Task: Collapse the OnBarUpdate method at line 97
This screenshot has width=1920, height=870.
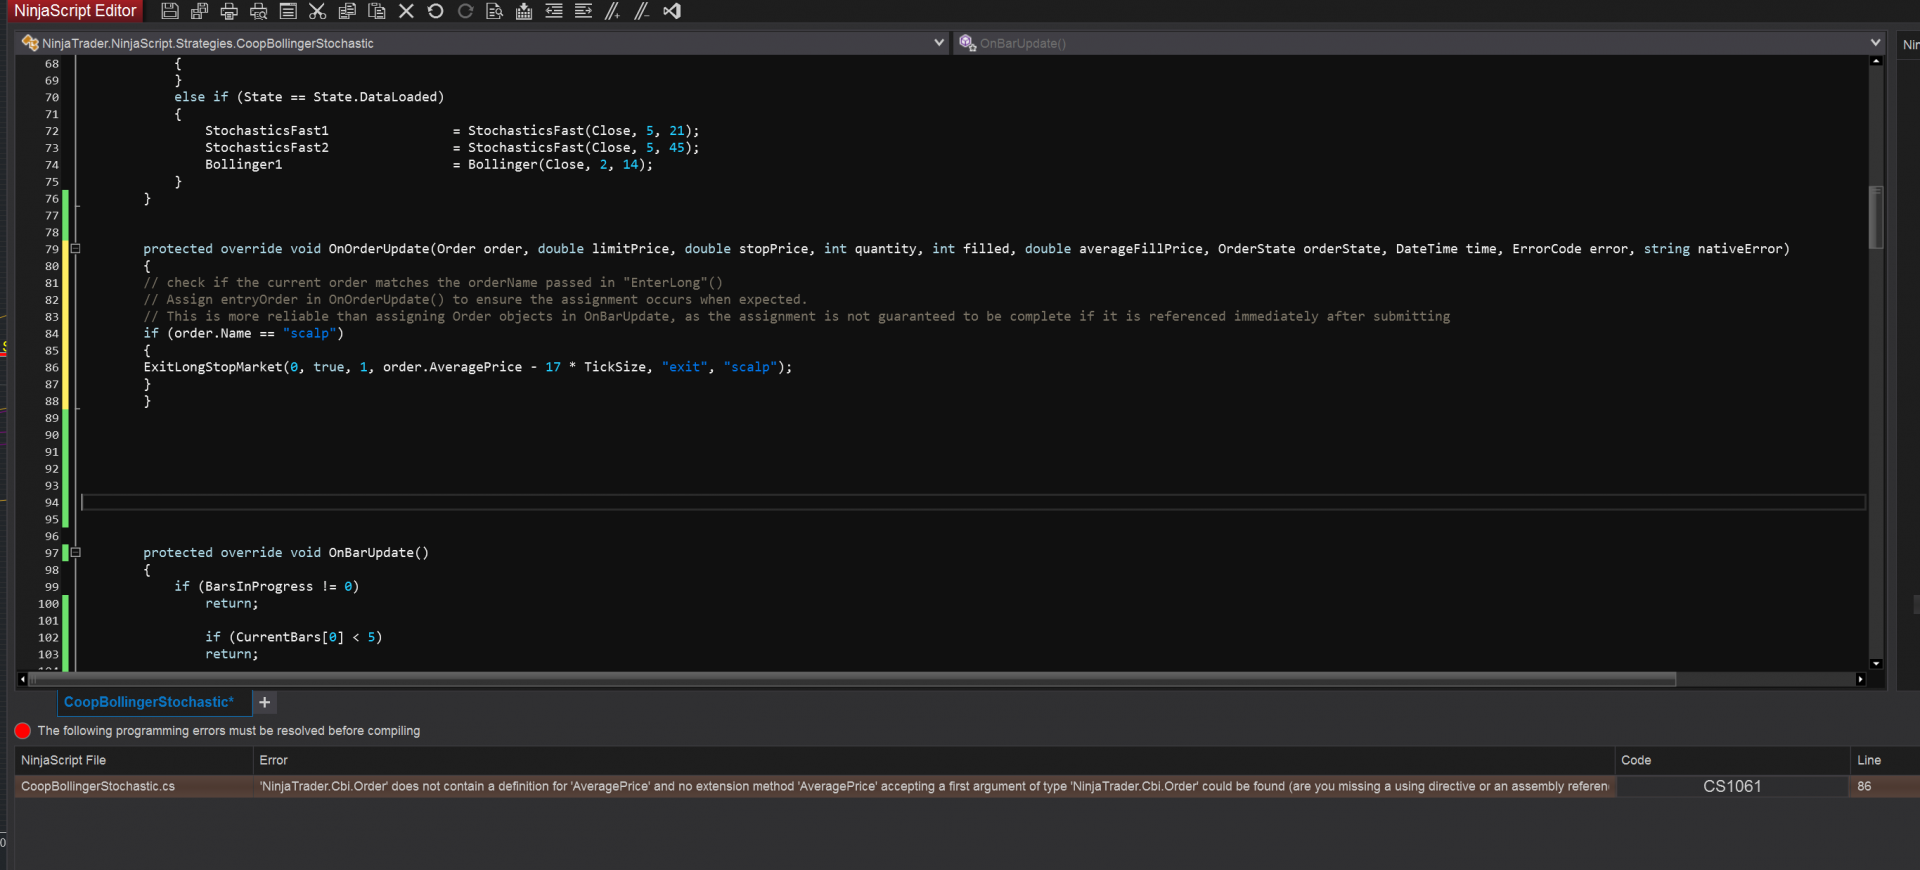Action: tap(75, 553)
